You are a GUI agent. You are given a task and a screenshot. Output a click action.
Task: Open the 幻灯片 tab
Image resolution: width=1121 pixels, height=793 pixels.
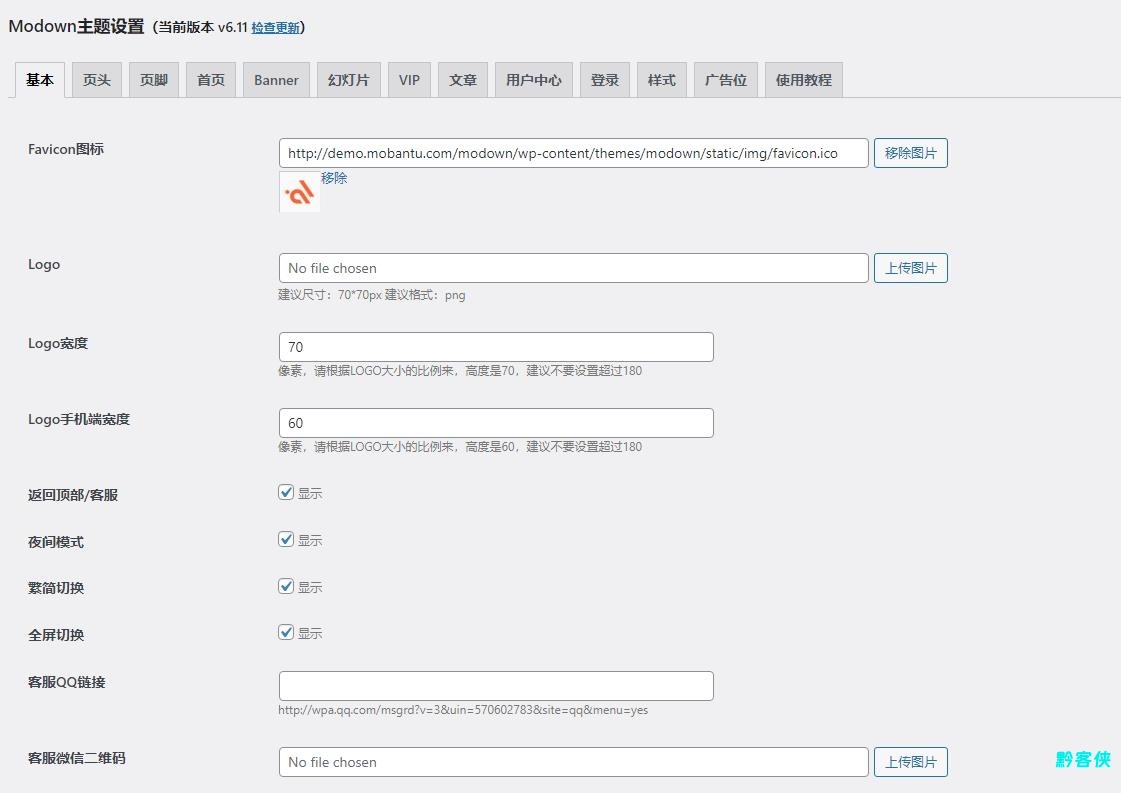tap(349, 80)
